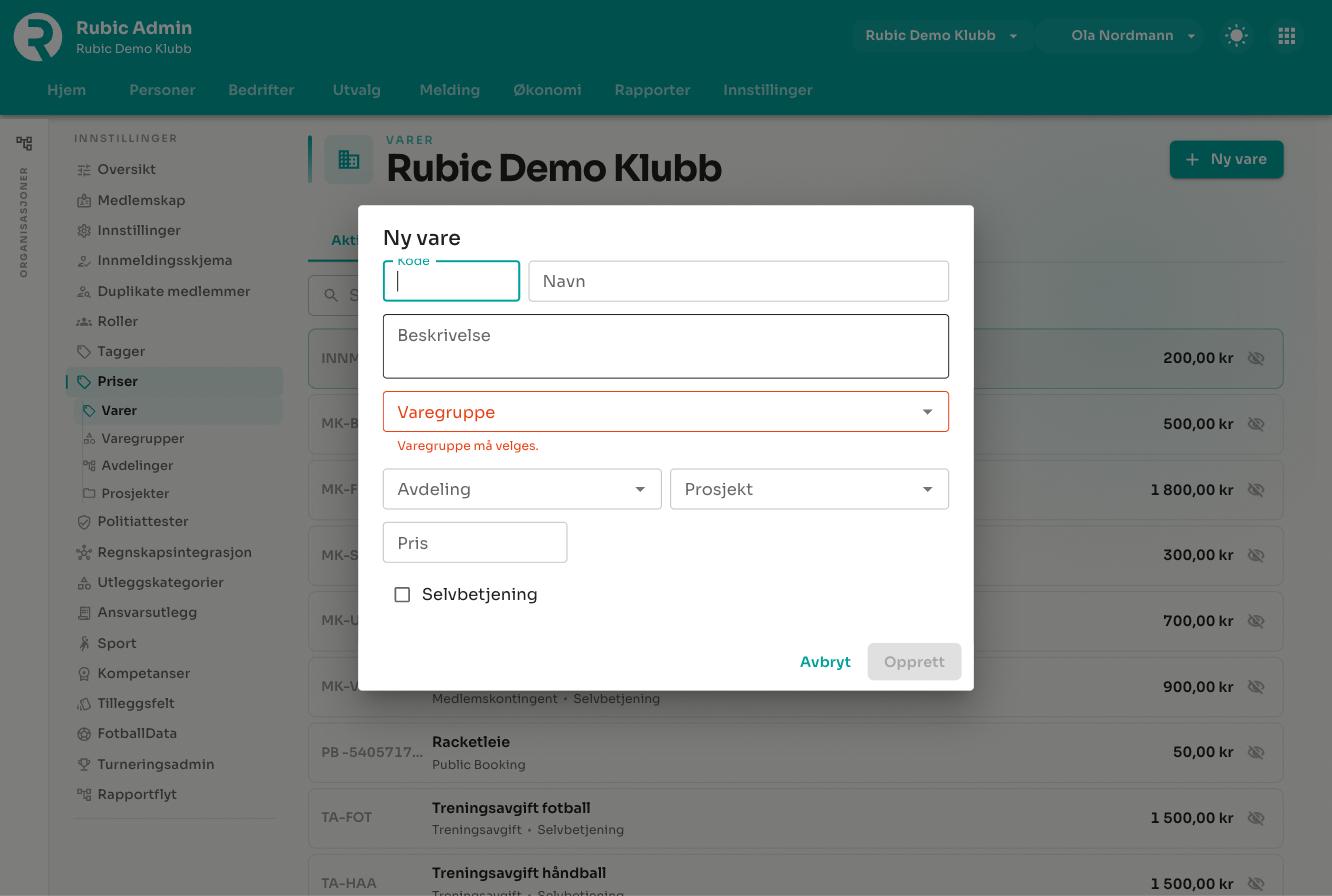Open the Rapporter menu
Screen dimensions: 1332x896
click(x=652, y=90)
